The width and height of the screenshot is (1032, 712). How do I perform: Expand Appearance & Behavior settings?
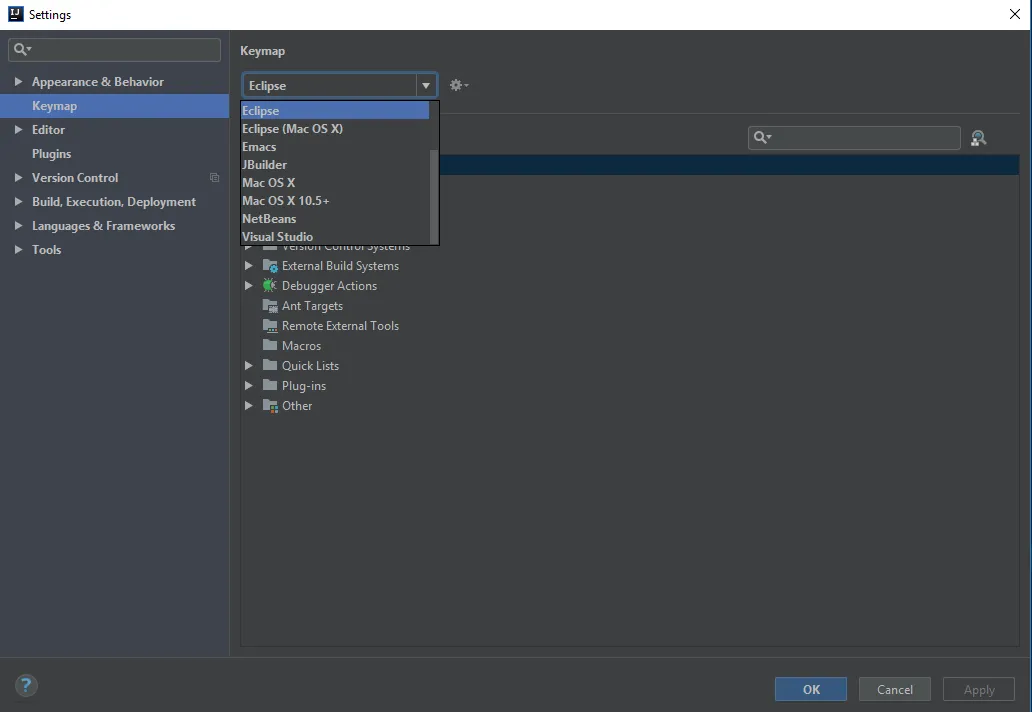pos(18,82)
